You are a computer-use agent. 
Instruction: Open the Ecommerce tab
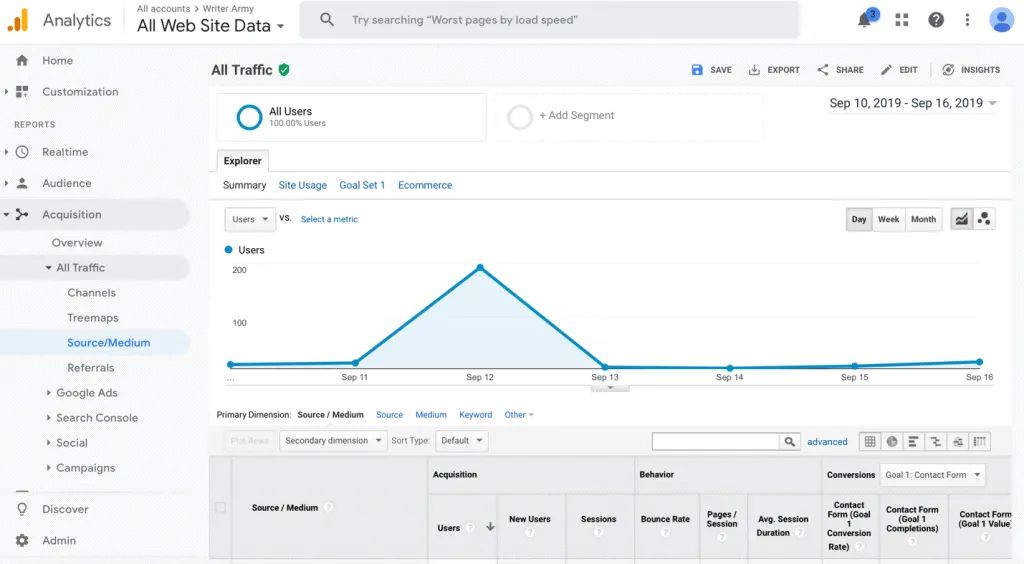pyautogui.click(x=425, y=185)
